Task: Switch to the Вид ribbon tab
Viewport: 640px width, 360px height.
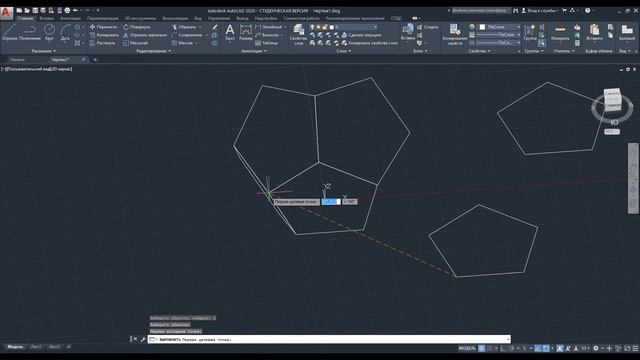Action: click(x=198, y=18)
